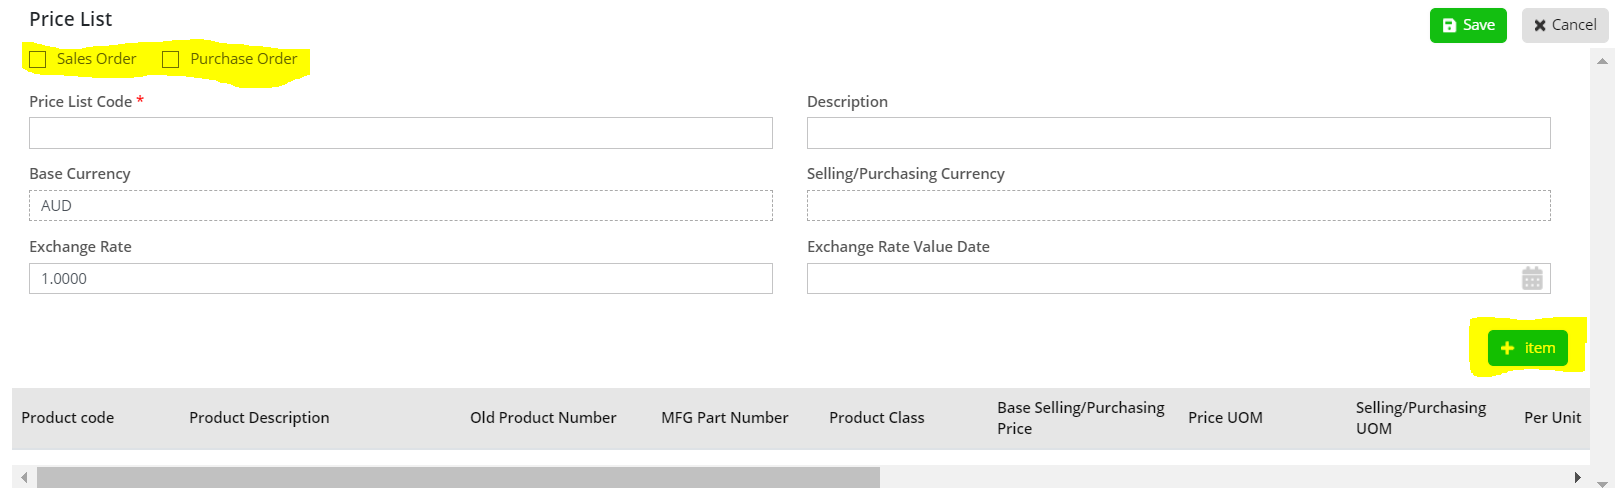The image size is (1618, 488).
Task: Click the Product code column header
Action: 68,418
